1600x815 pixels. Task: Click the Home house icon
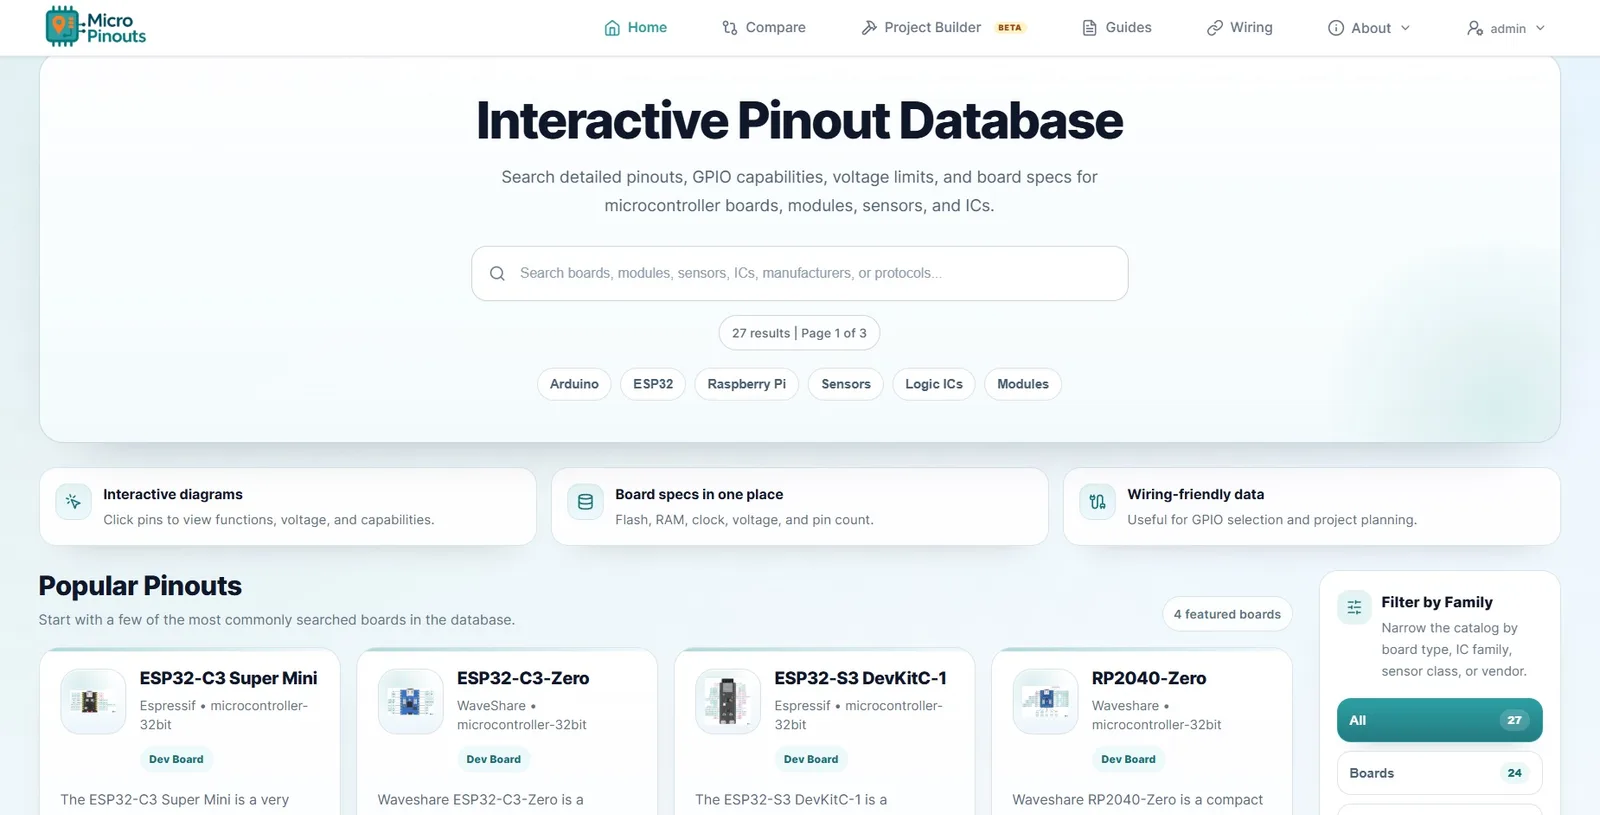tap(612, 28)
